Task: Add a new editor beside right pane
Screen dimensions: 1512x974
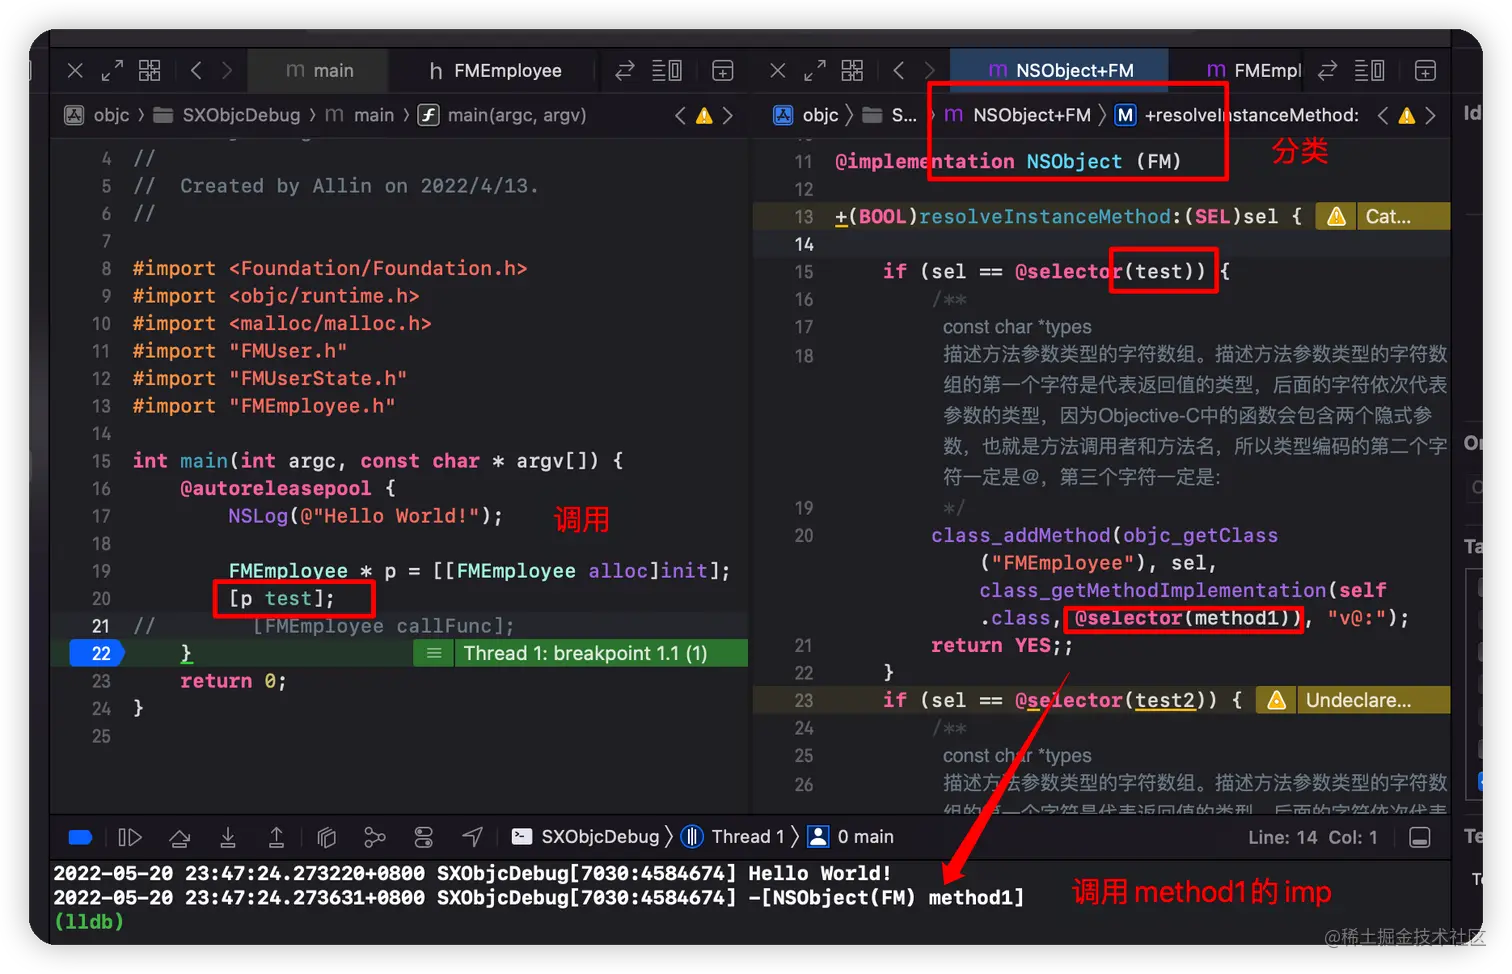Action: click(x=1426, y=70)
